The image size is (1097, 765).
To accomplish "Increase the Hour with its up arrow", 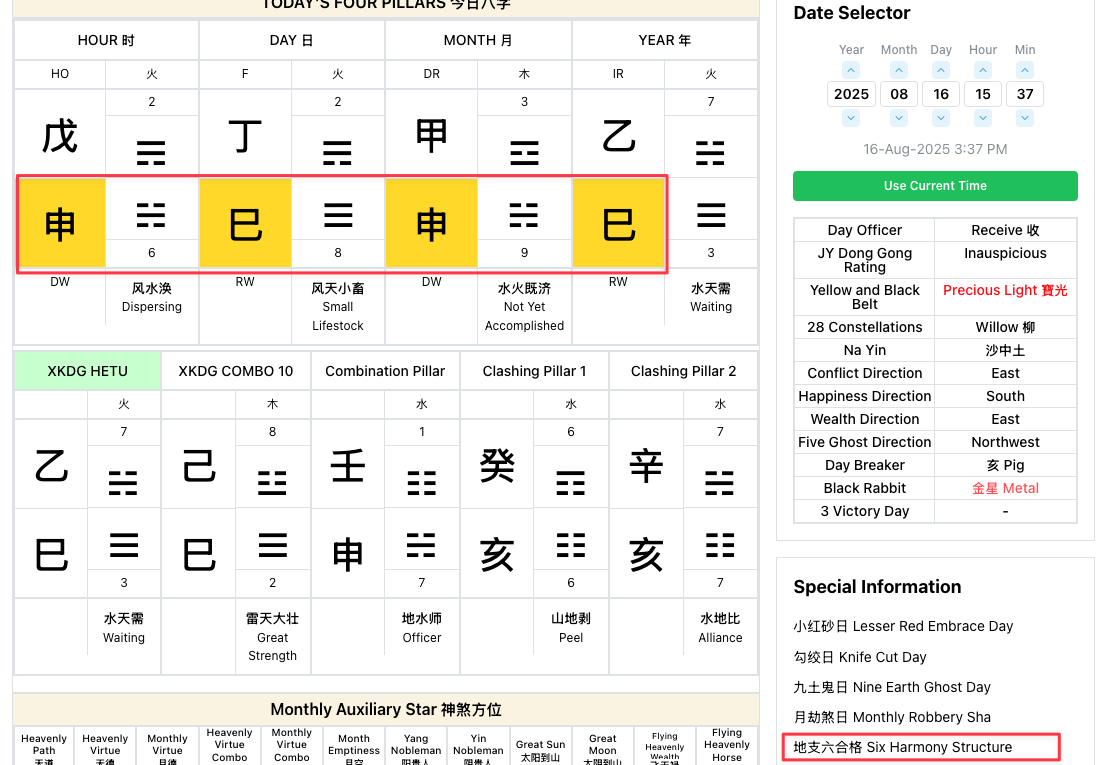I will (983, 70).
